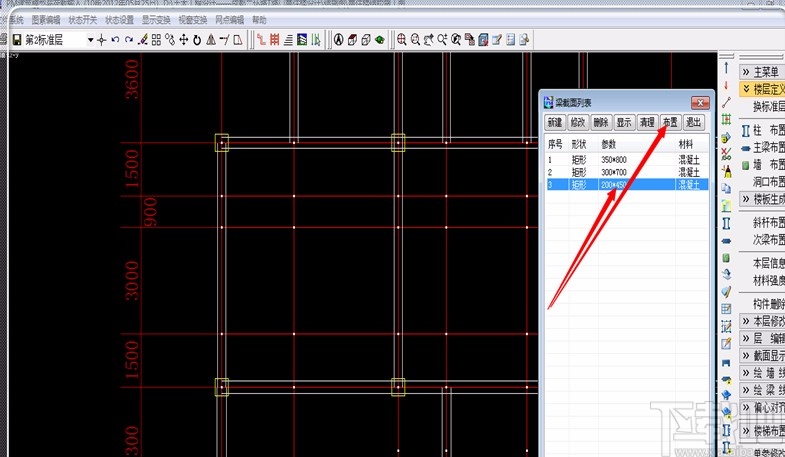785x457 pixels.
Task: Open the 显示变换 menu
Action: pyautogui.click(x=155, y=19)
